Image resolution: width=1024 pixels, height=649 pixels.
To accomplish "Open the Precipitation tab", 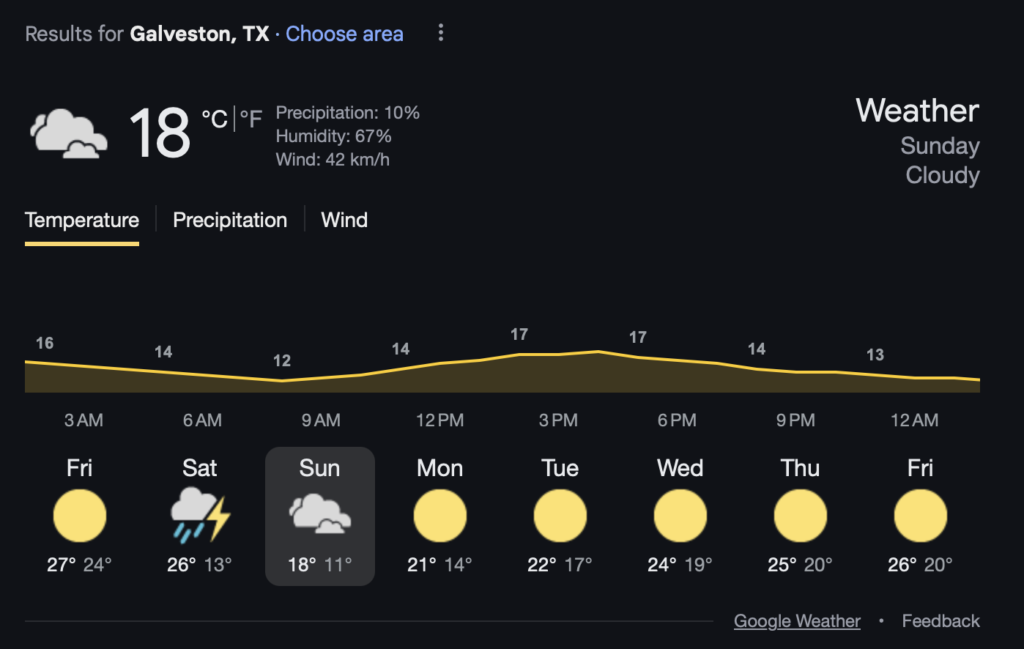I will (230, 220).
